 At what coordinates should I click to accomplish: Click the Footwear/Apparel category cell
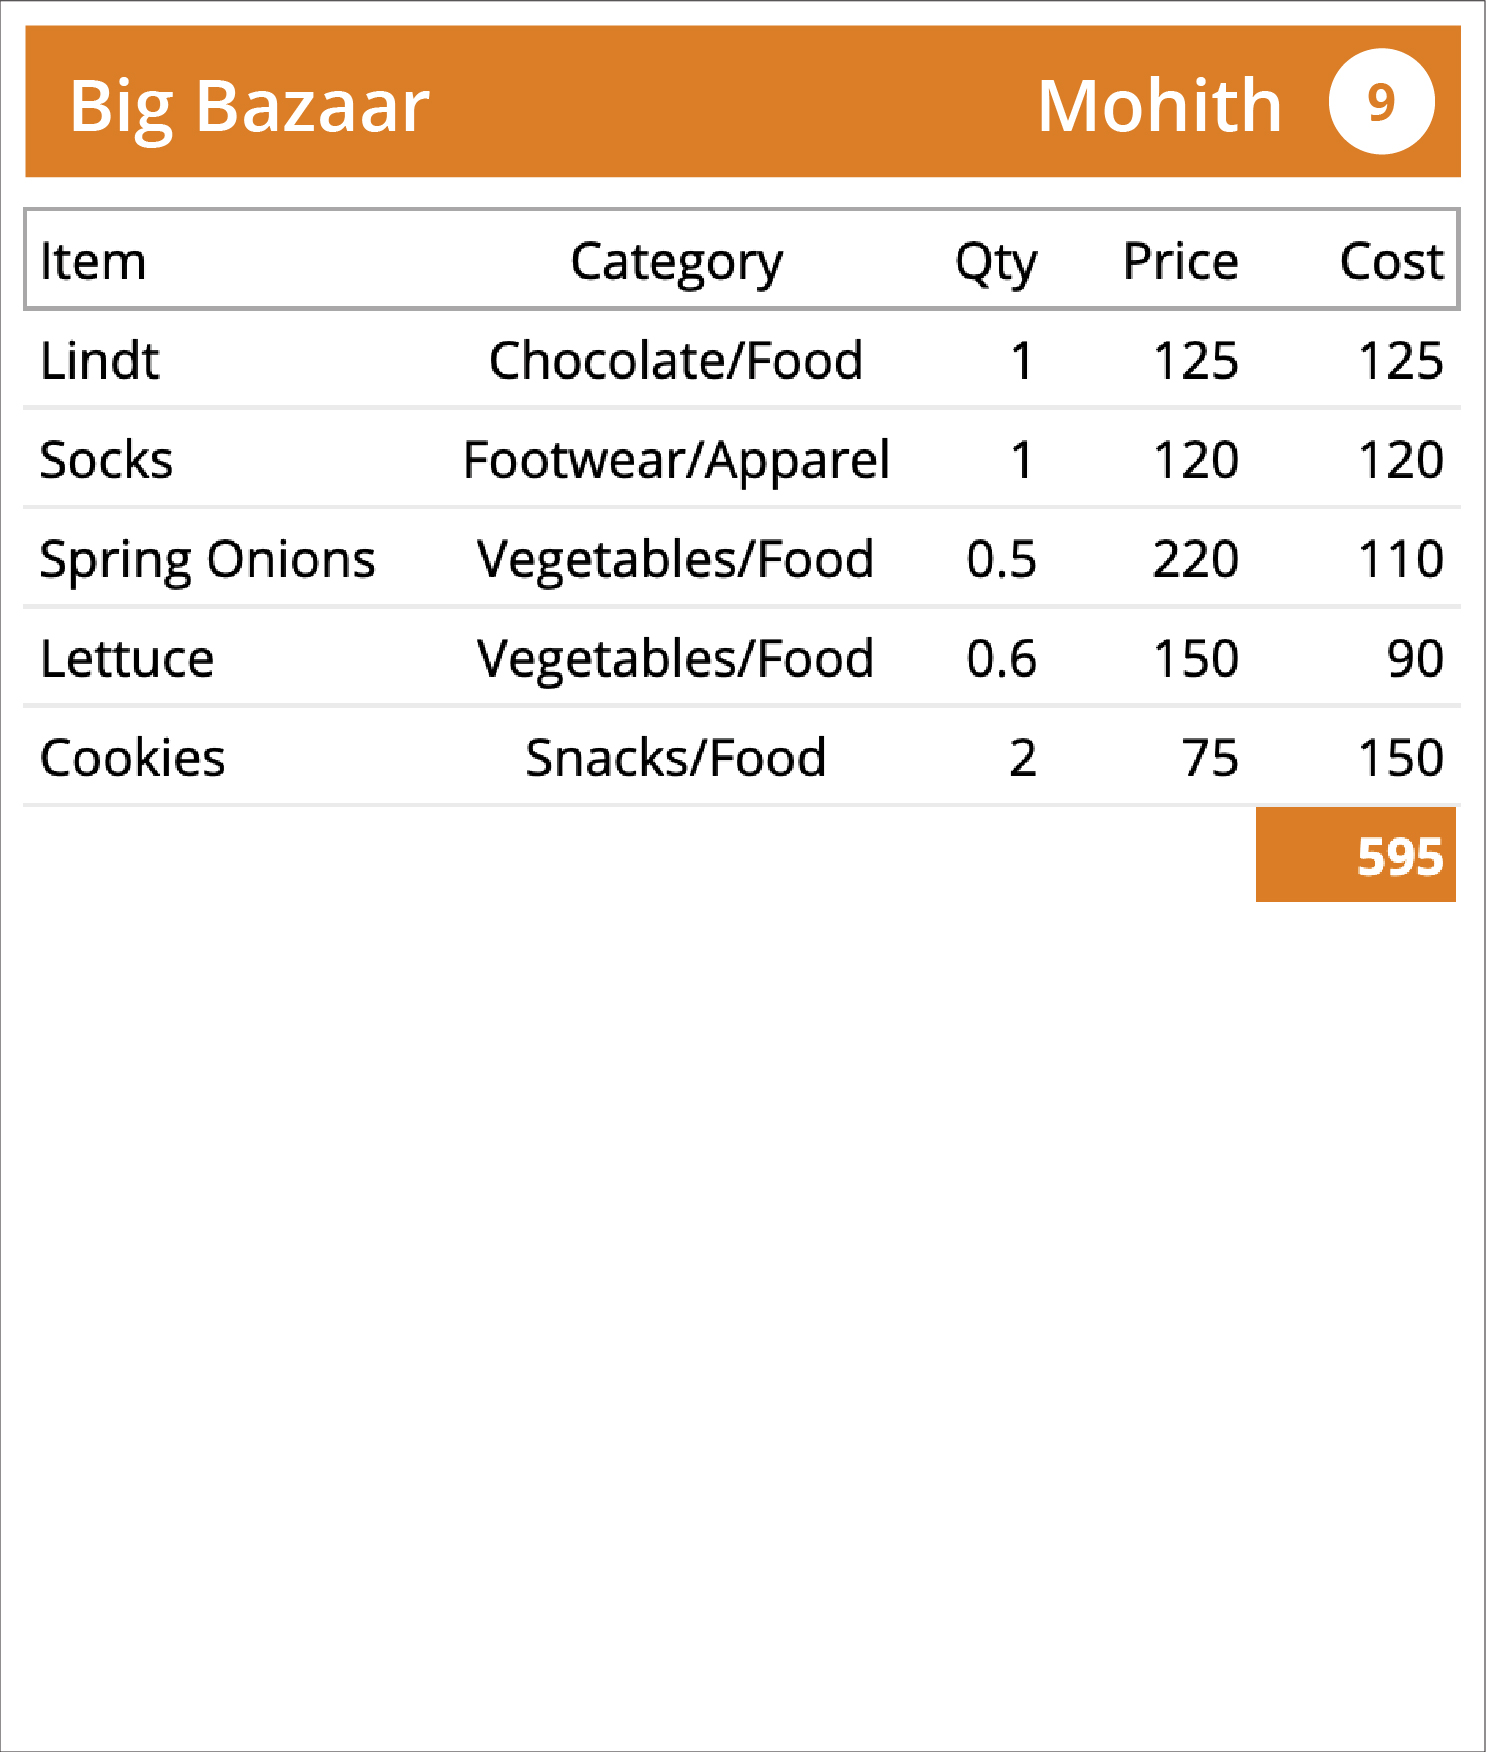tap(676, 461)
